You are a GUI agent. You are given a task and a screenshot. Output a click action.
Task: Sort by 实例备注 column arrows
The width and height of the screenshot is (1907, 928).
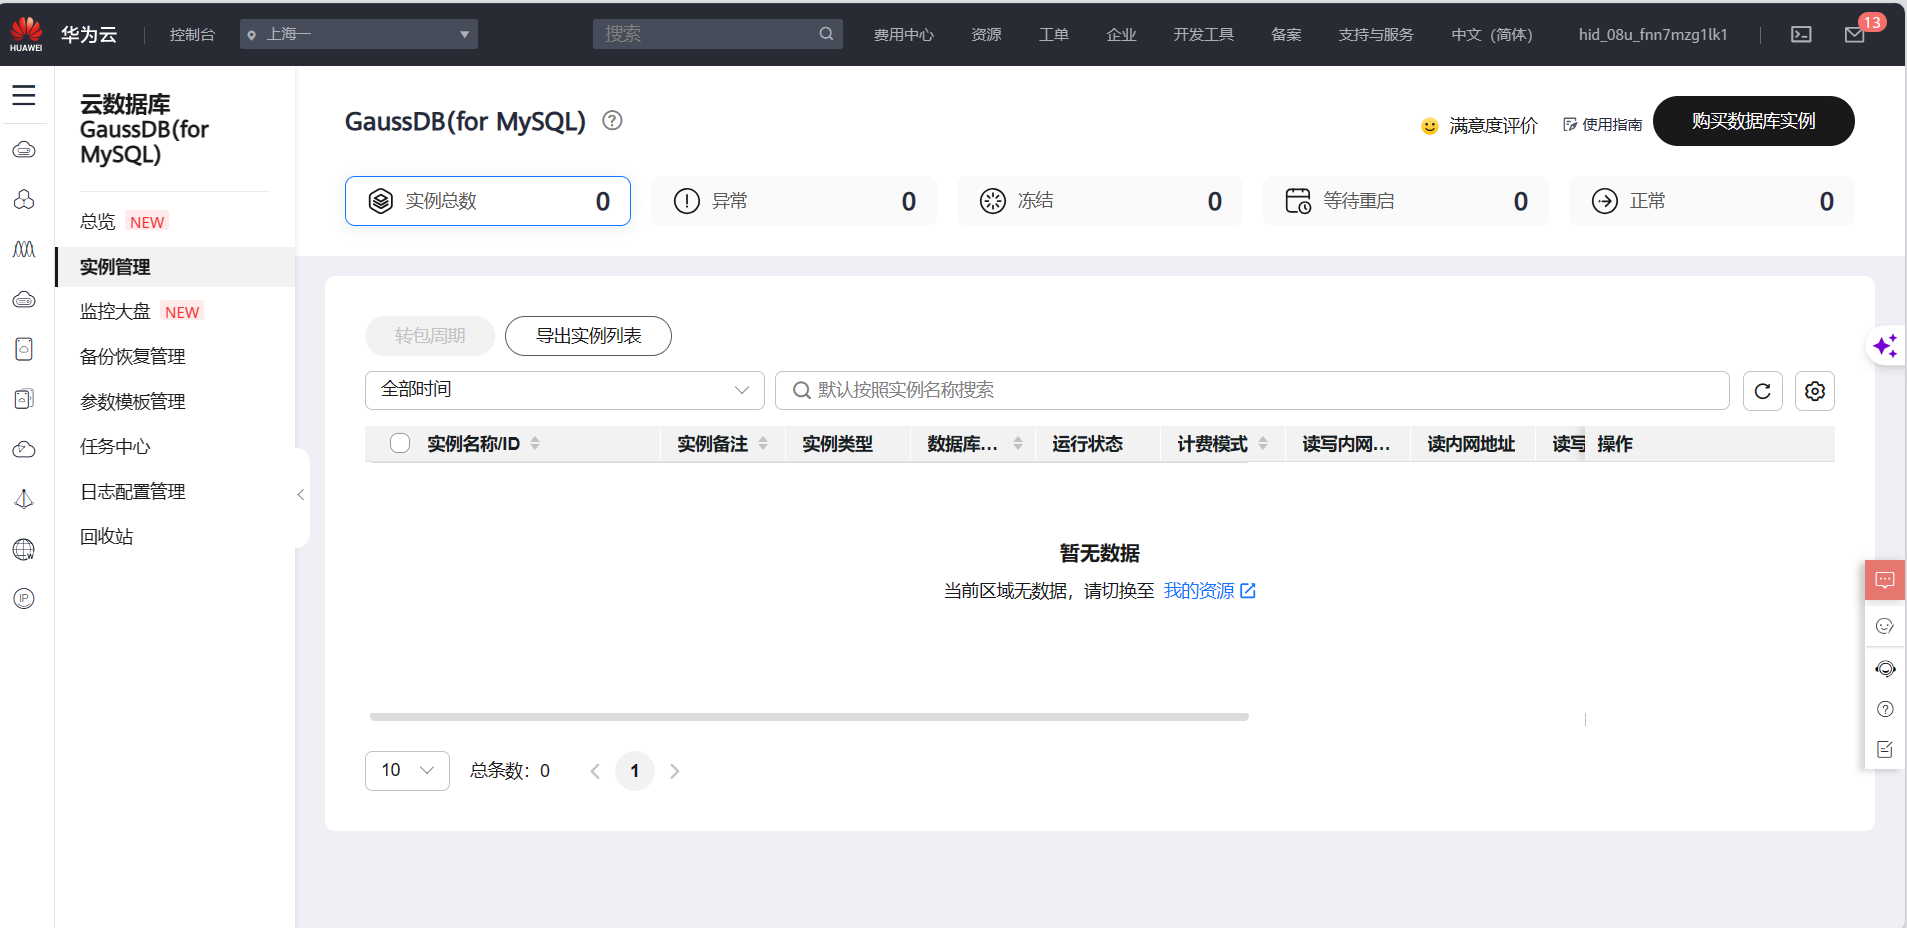(763, 443)
